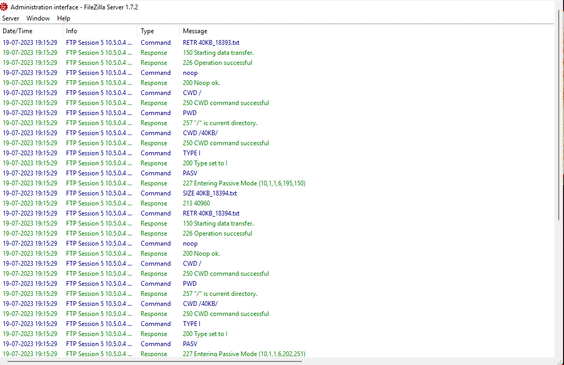Click the date cell in the RETR 40KB_18394.txt row
The image size is (564, 365).
(x=30, y=213)
